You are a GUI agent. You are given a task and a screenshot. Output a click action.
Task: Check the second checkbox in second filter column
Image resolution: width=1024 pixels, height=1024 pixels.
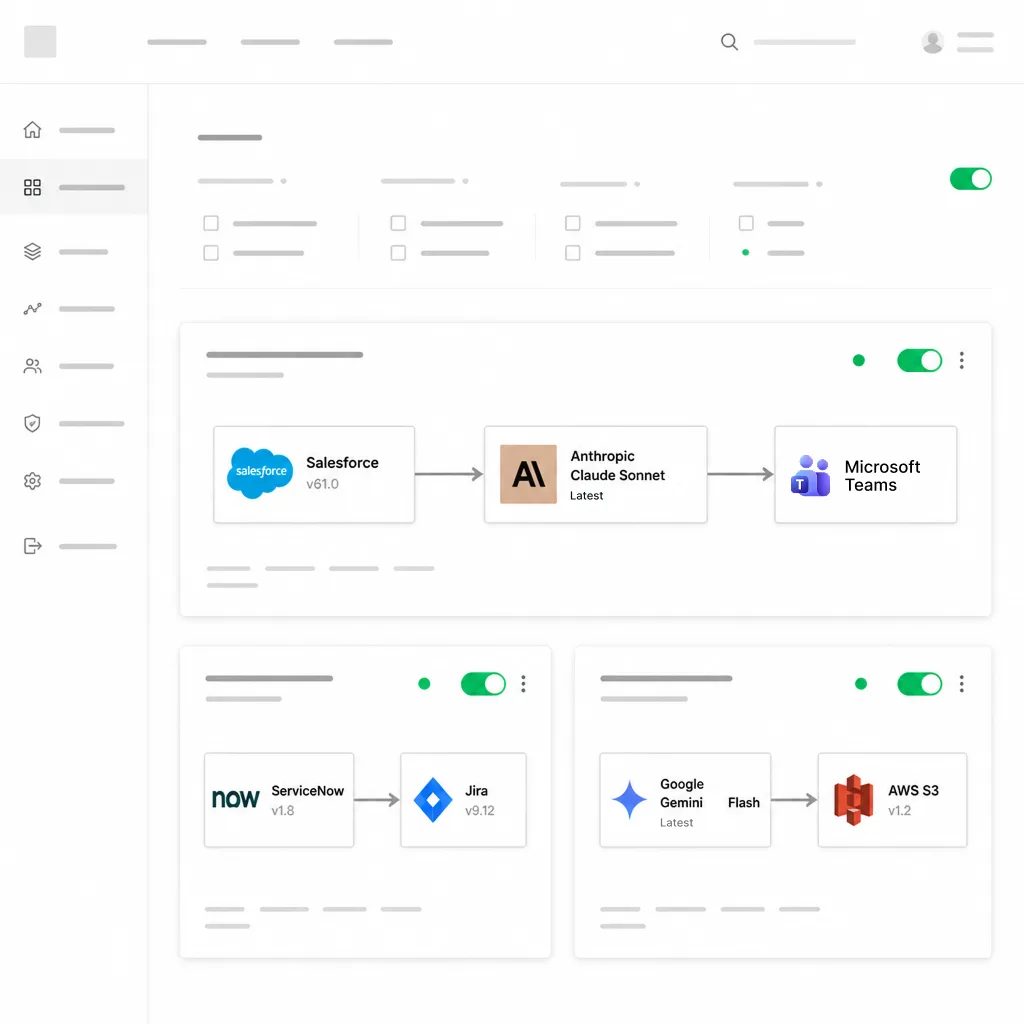click(398, 253)
